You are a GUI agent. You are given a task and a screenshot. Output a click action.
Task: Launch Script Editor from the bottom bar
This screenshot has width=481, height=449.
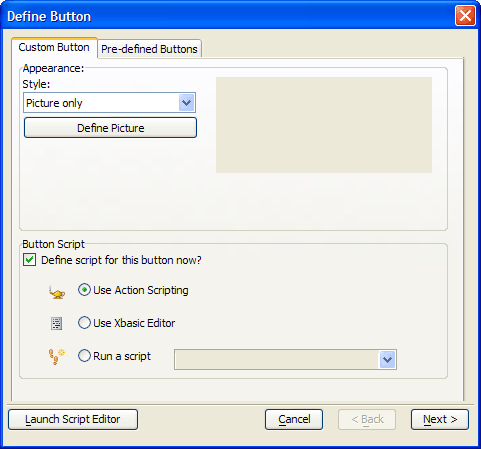click(x=73, y=419)
